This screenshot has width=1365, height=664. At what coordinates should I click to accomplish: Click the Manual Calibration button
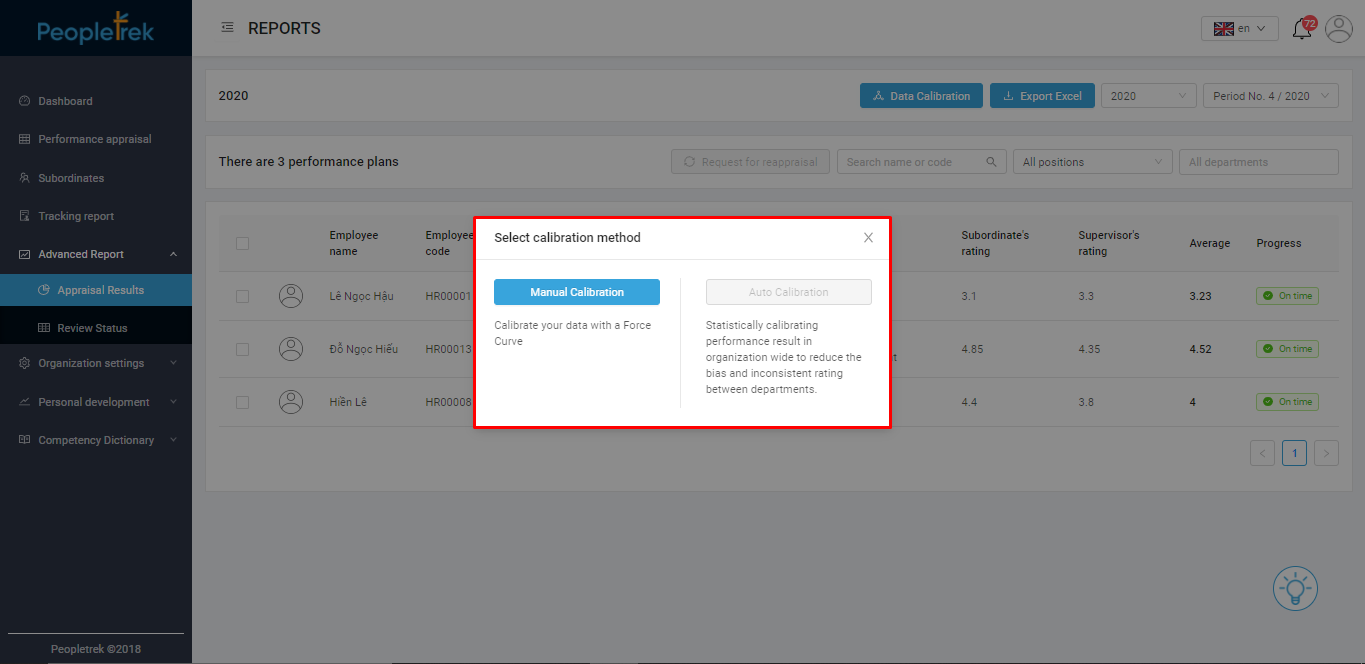pos(577,292)
